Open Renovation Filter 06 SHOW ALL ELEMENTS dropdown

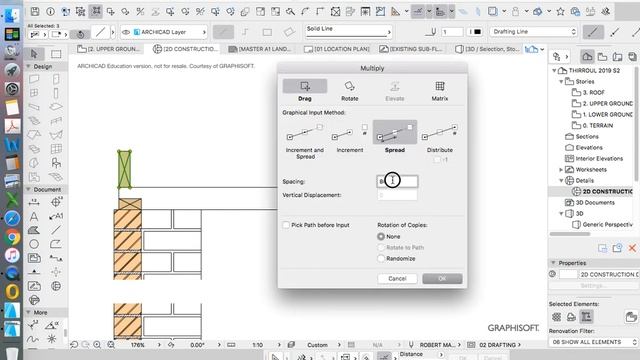(x=594, y=342)
